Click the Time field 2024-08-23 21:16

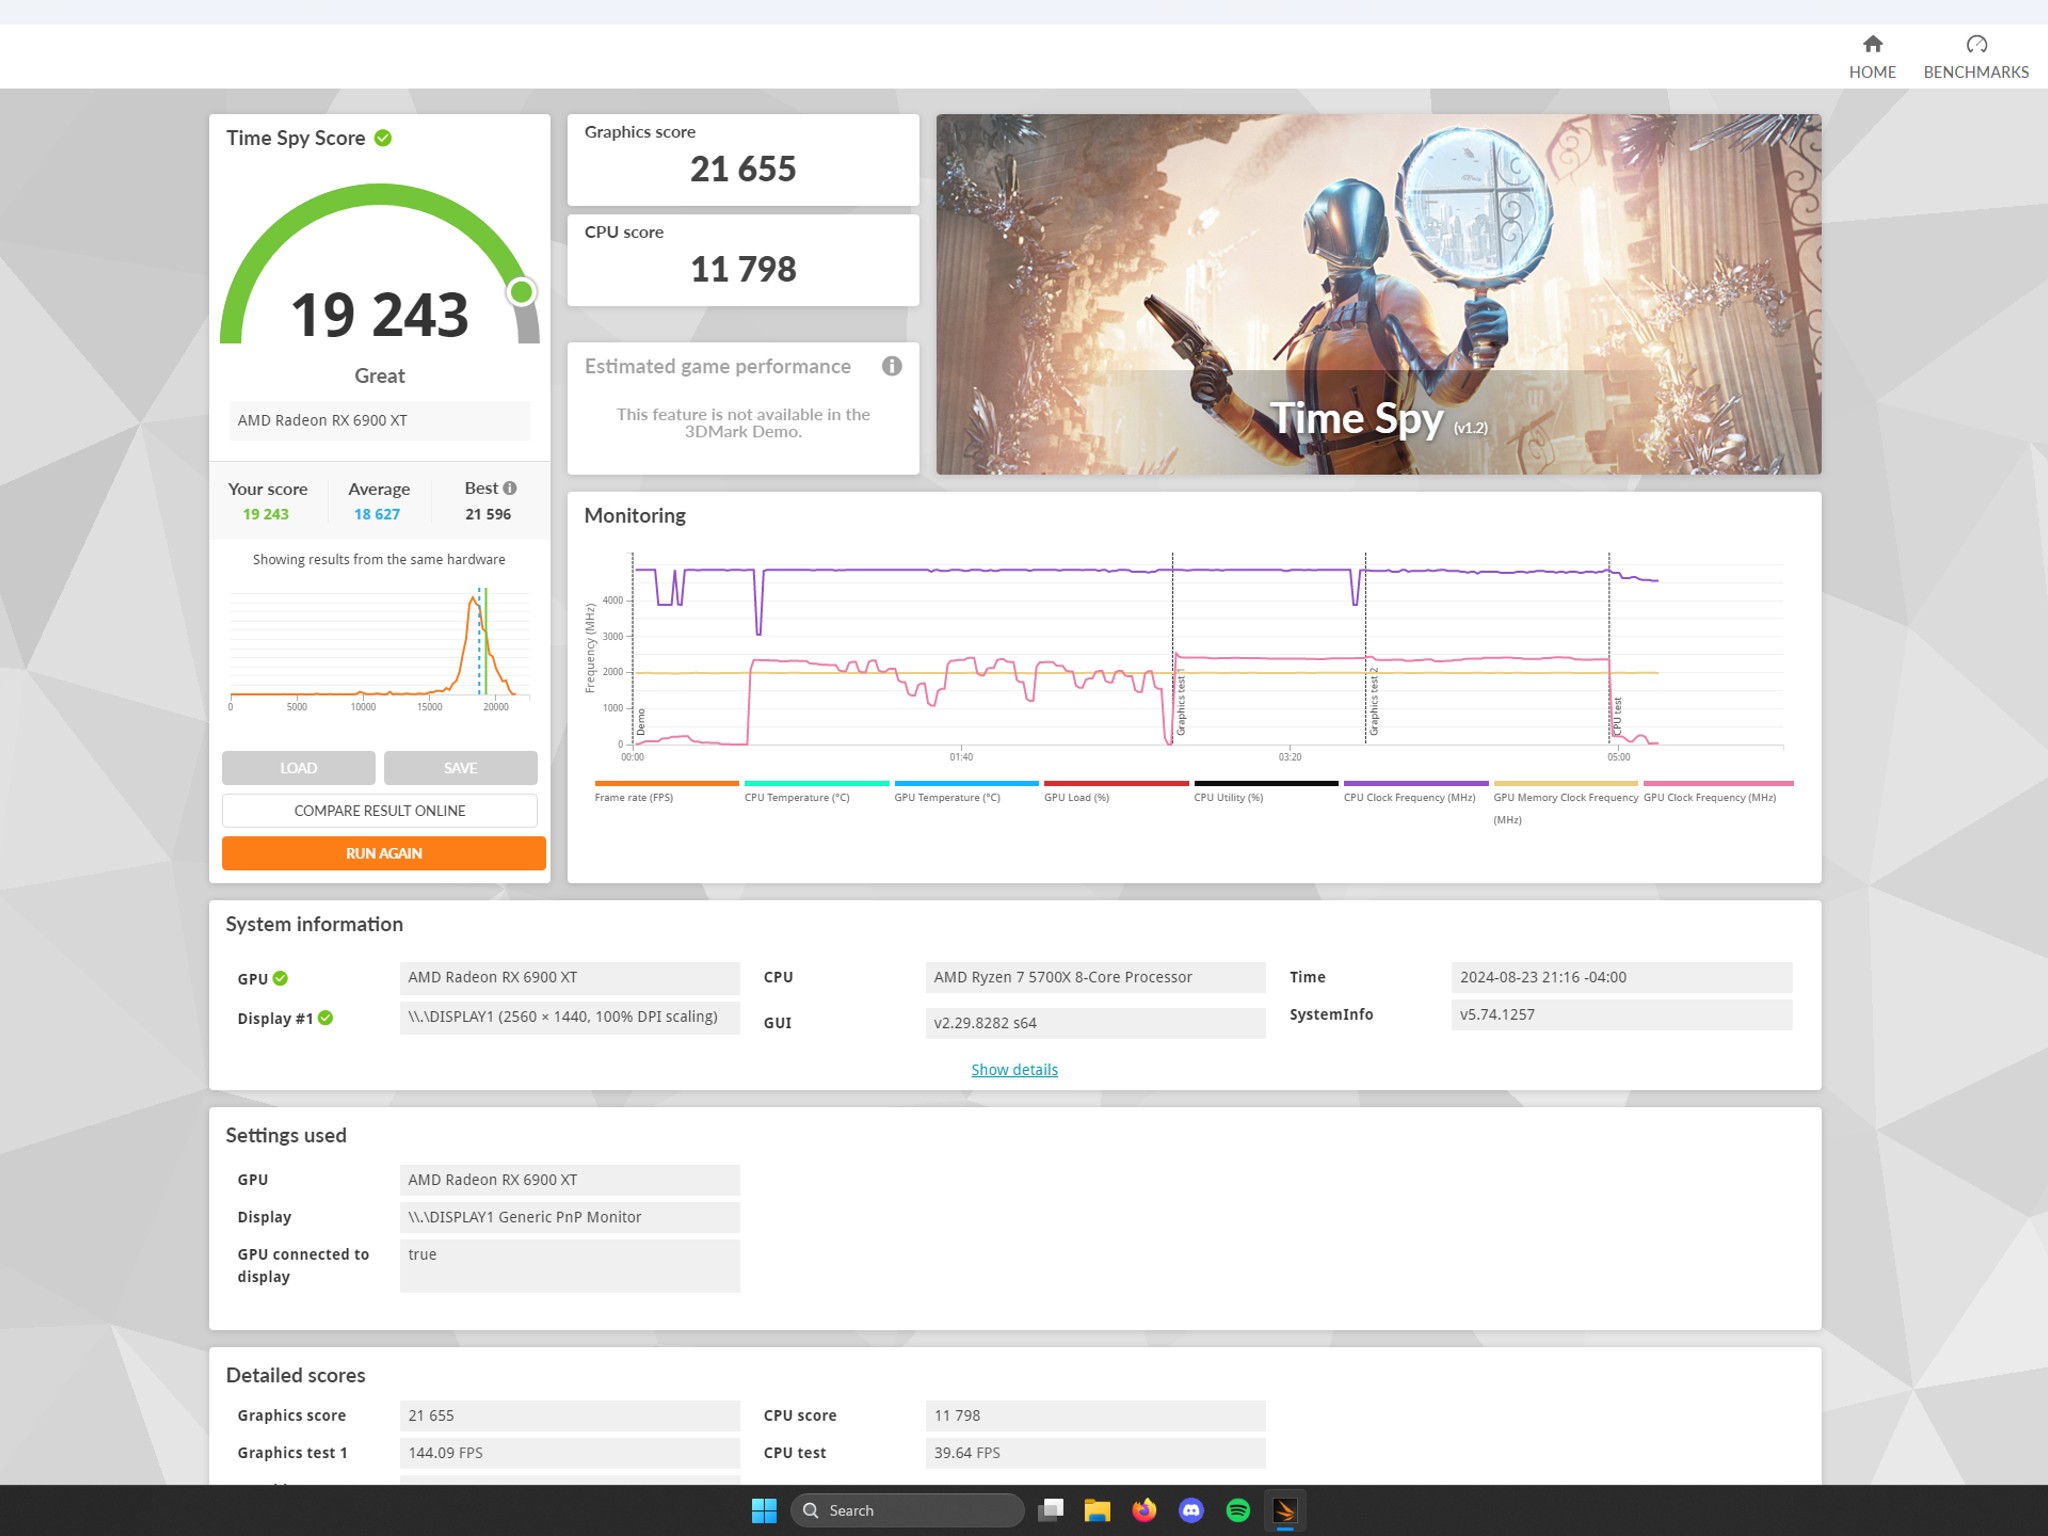[1621, 977]
